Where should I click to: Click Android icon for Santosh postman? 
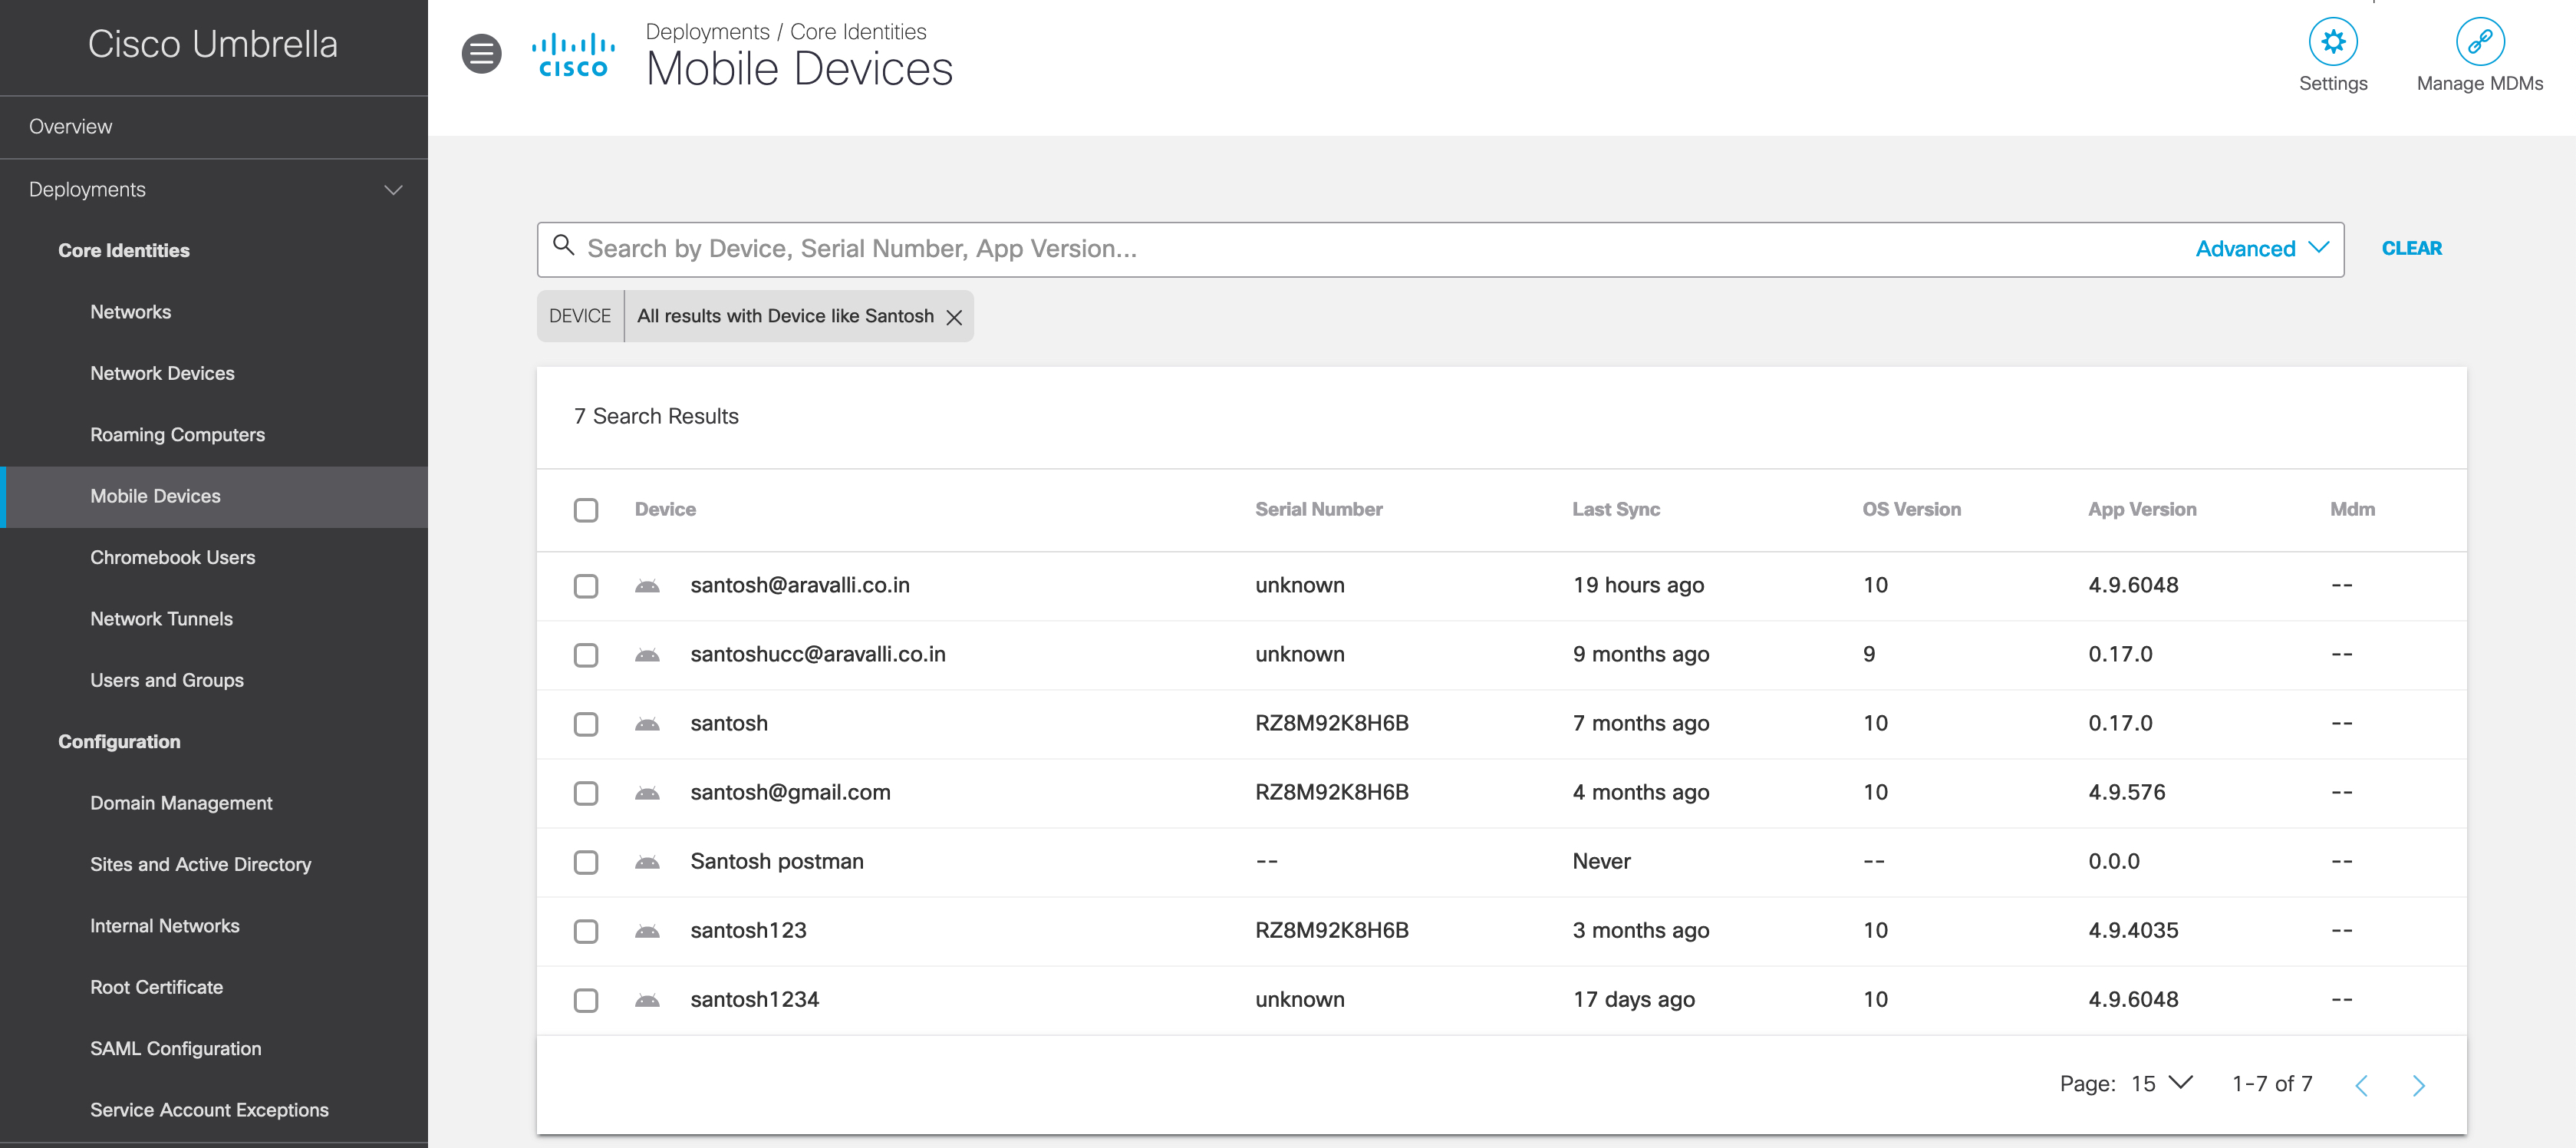[x=647, y=862]
